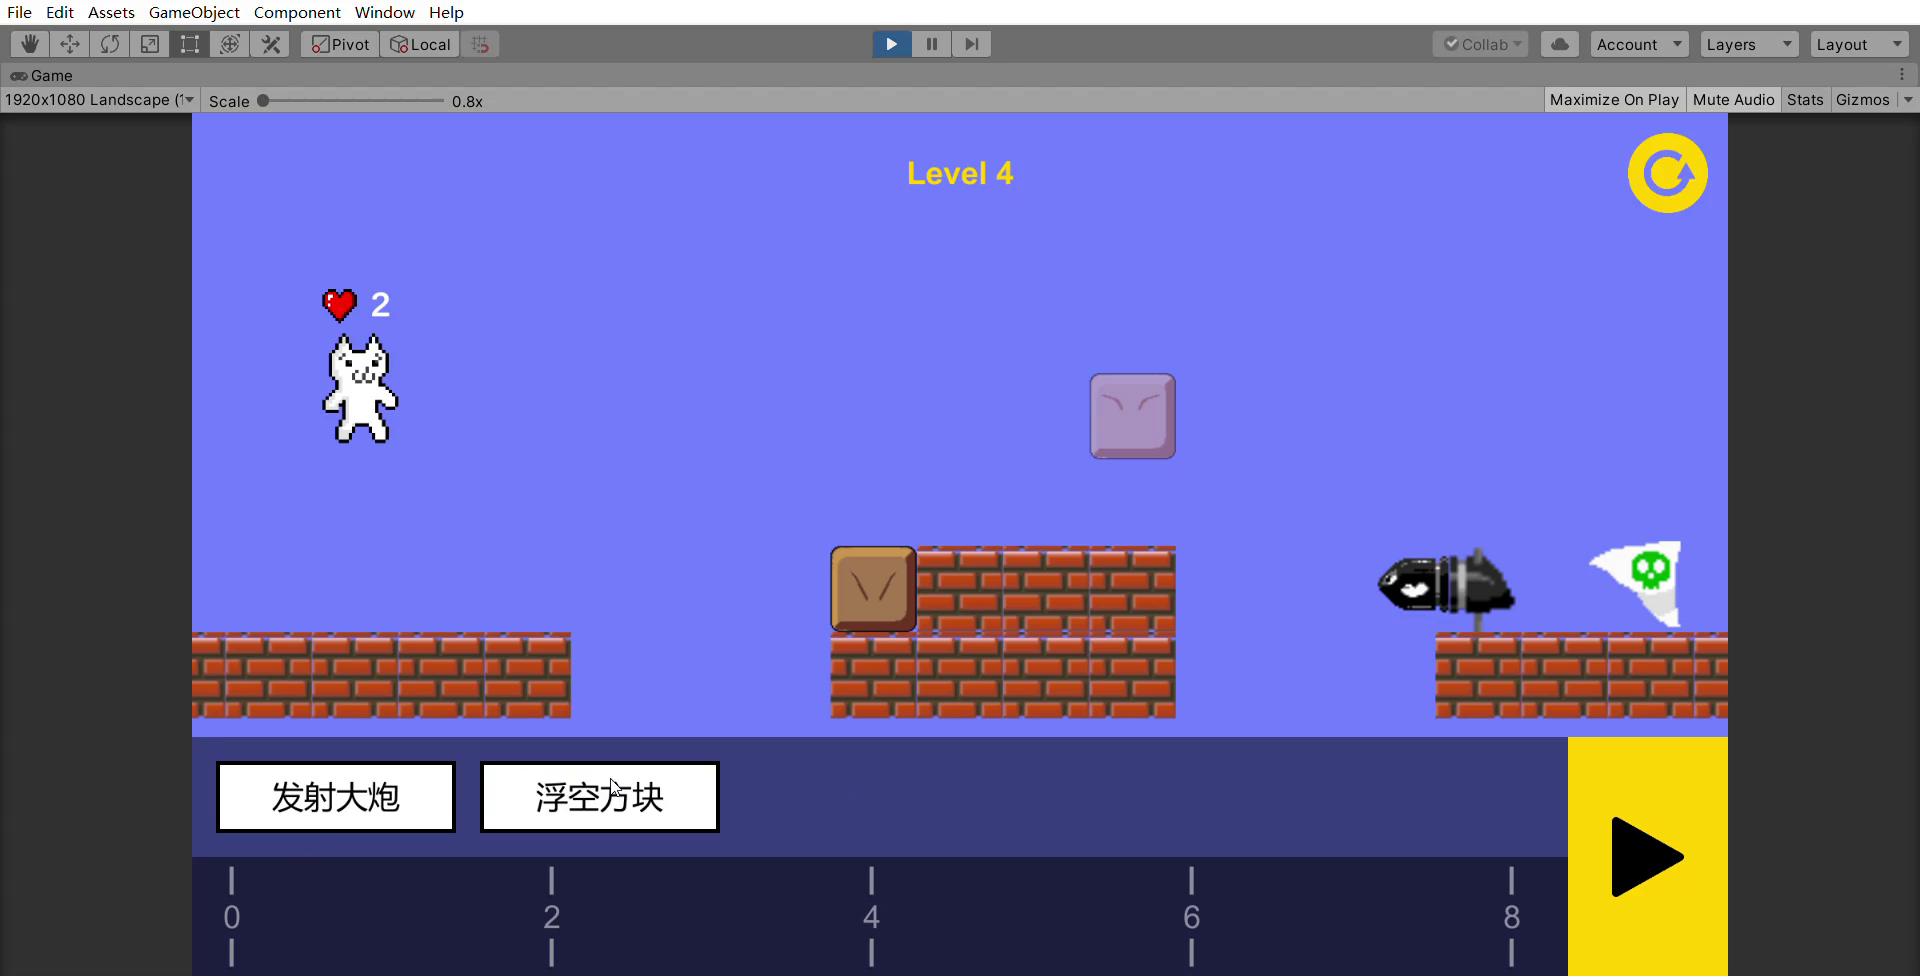1920x976 pixels.
Task: Click the 发射大炮 button
Action: [x=336, y=797]
